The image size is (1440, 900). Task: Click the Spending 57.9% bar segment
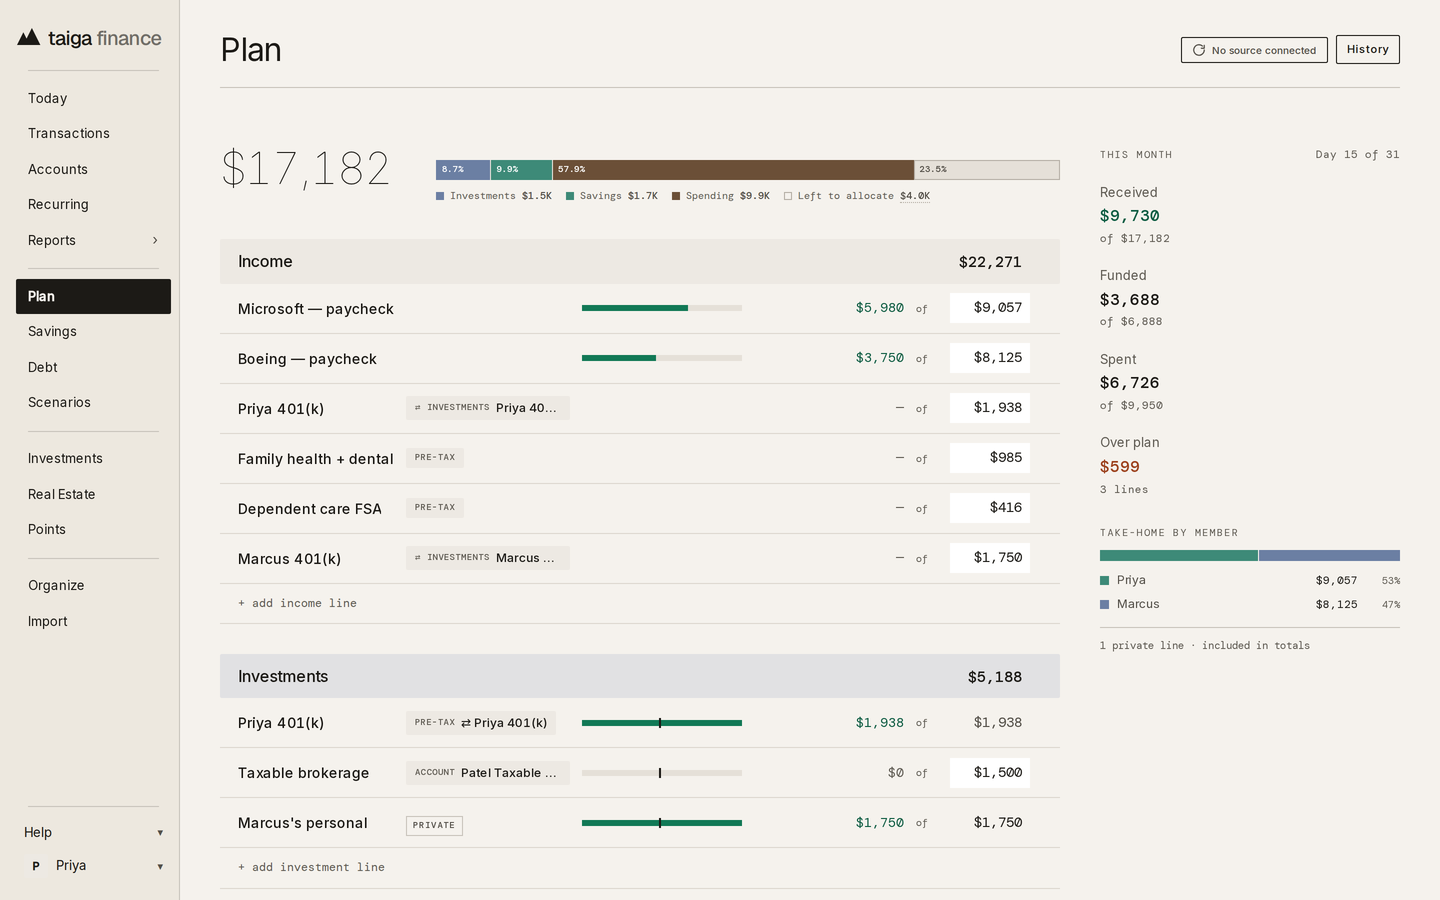coord(733,170)
